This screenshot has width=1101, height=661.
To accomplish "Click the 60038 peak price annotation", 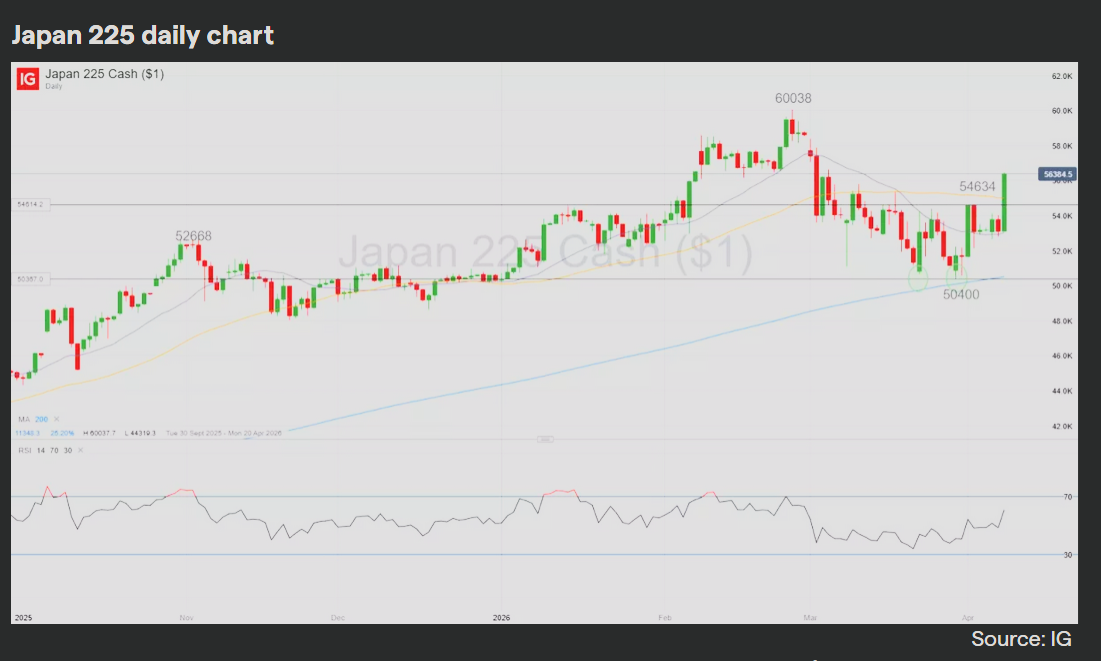I will 793,98.
